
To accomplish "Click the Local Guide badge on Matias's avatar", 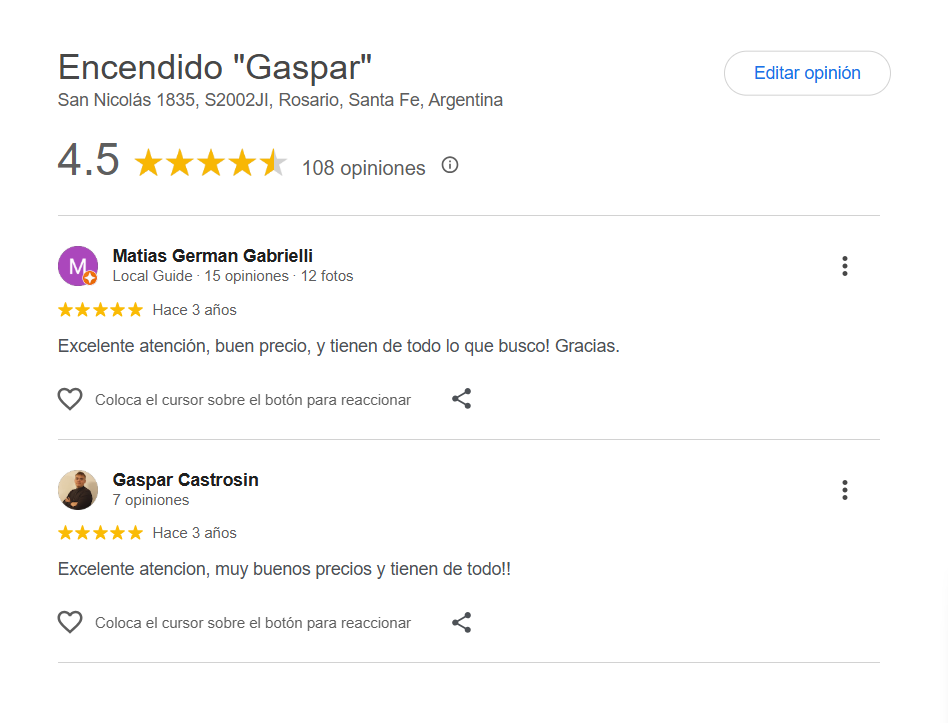I will pyautogui.click(x=90, y=278).
